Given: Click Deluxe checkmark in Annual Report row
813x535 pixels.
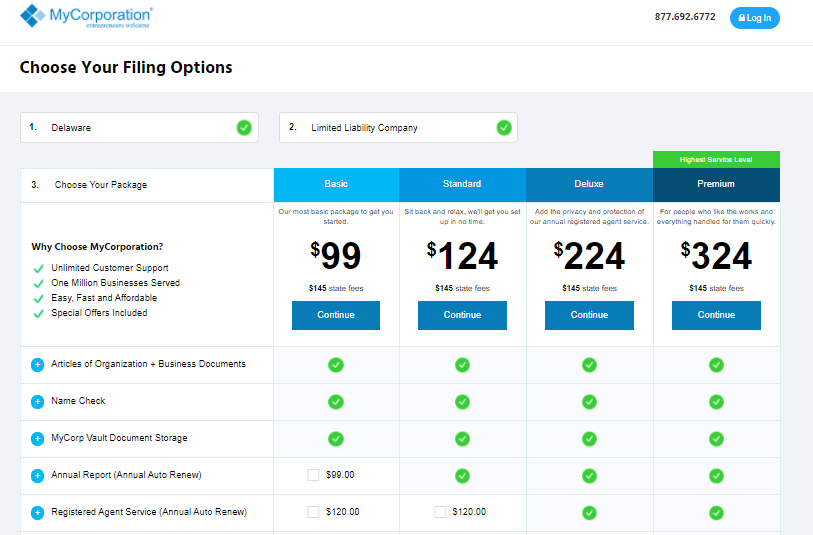Looking at the screenshot, I should 590,476.
